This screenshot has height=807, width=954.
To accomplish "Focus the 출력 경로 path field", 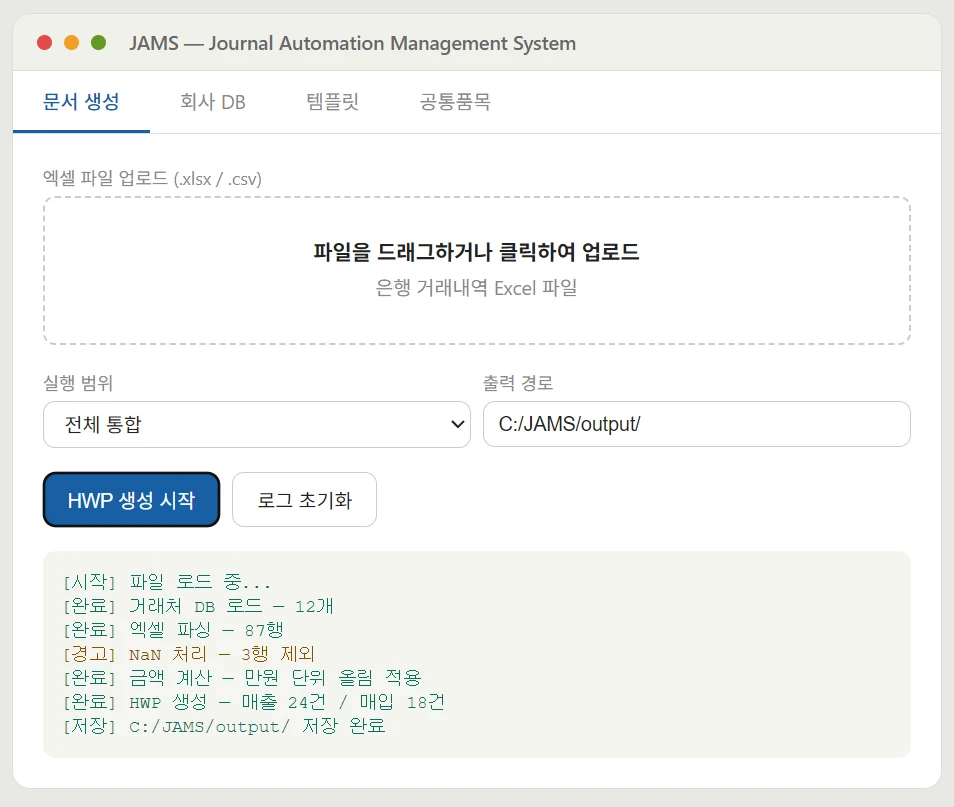I will click(697, 424).
